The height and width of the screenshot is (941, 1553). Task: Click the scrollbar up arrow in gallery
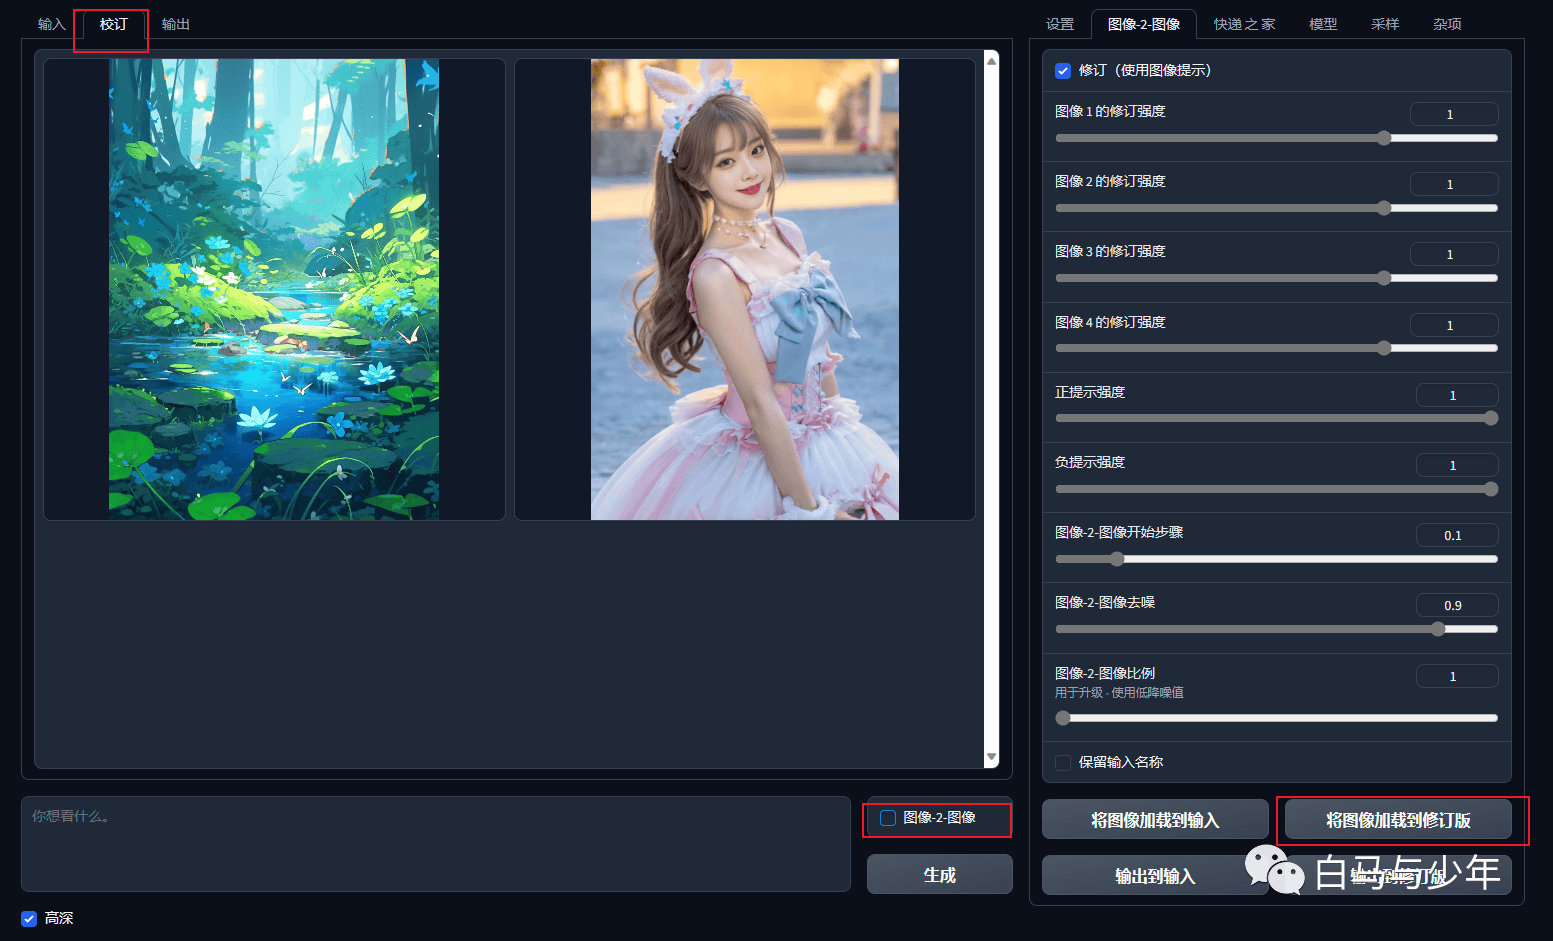991,61
